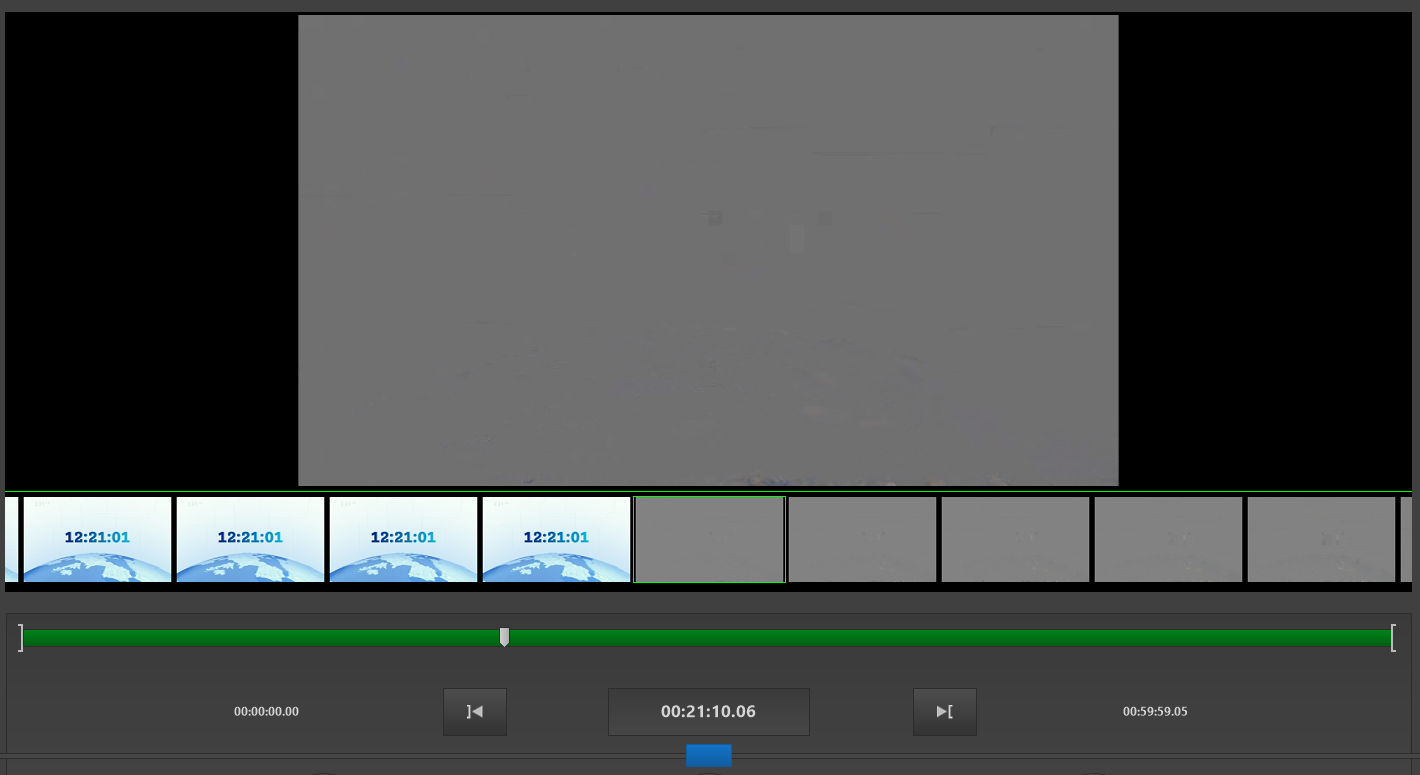Image resolution: width=1420 pixels, height=775 pixels.
Task: Click the start time label 00:00:00.00
Action: pyautogui.click(x=266, y=712)
